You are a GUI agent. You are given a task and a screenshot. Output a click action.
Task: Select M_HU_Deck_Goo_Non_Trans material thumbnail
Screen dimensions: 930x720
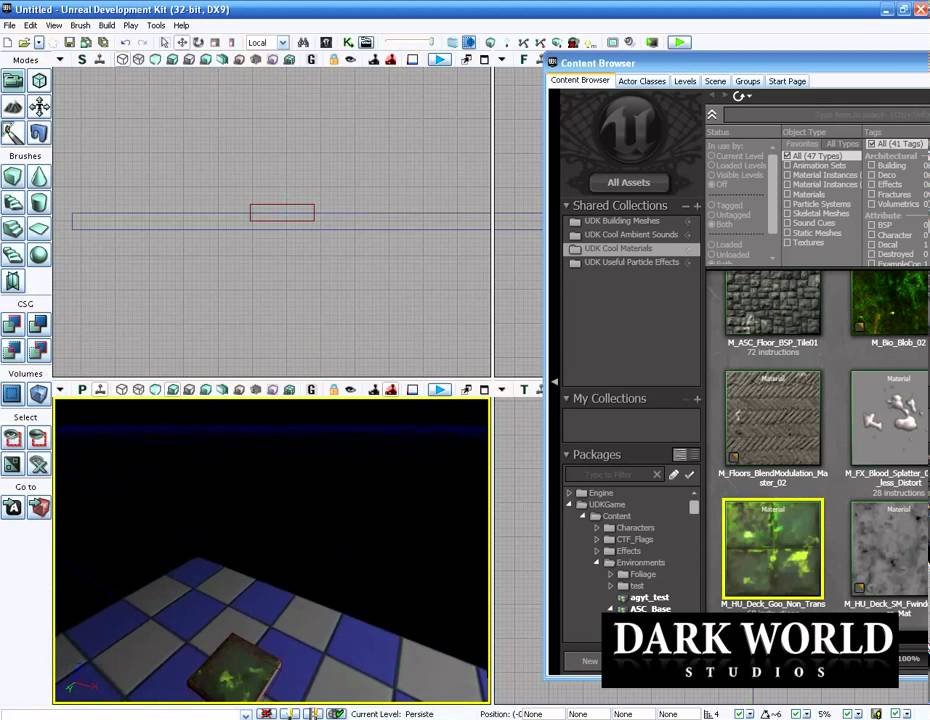tap(773, 549)
